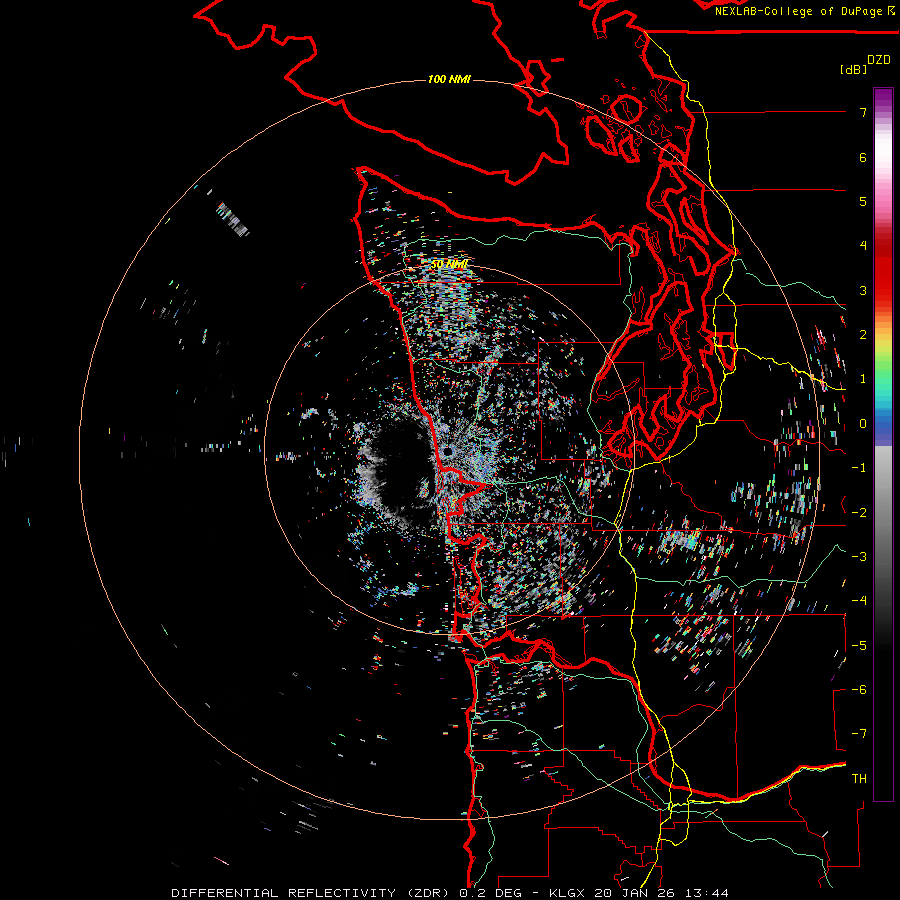
Task: Click the 100 NMI range ring label
Action: [449, 79]
